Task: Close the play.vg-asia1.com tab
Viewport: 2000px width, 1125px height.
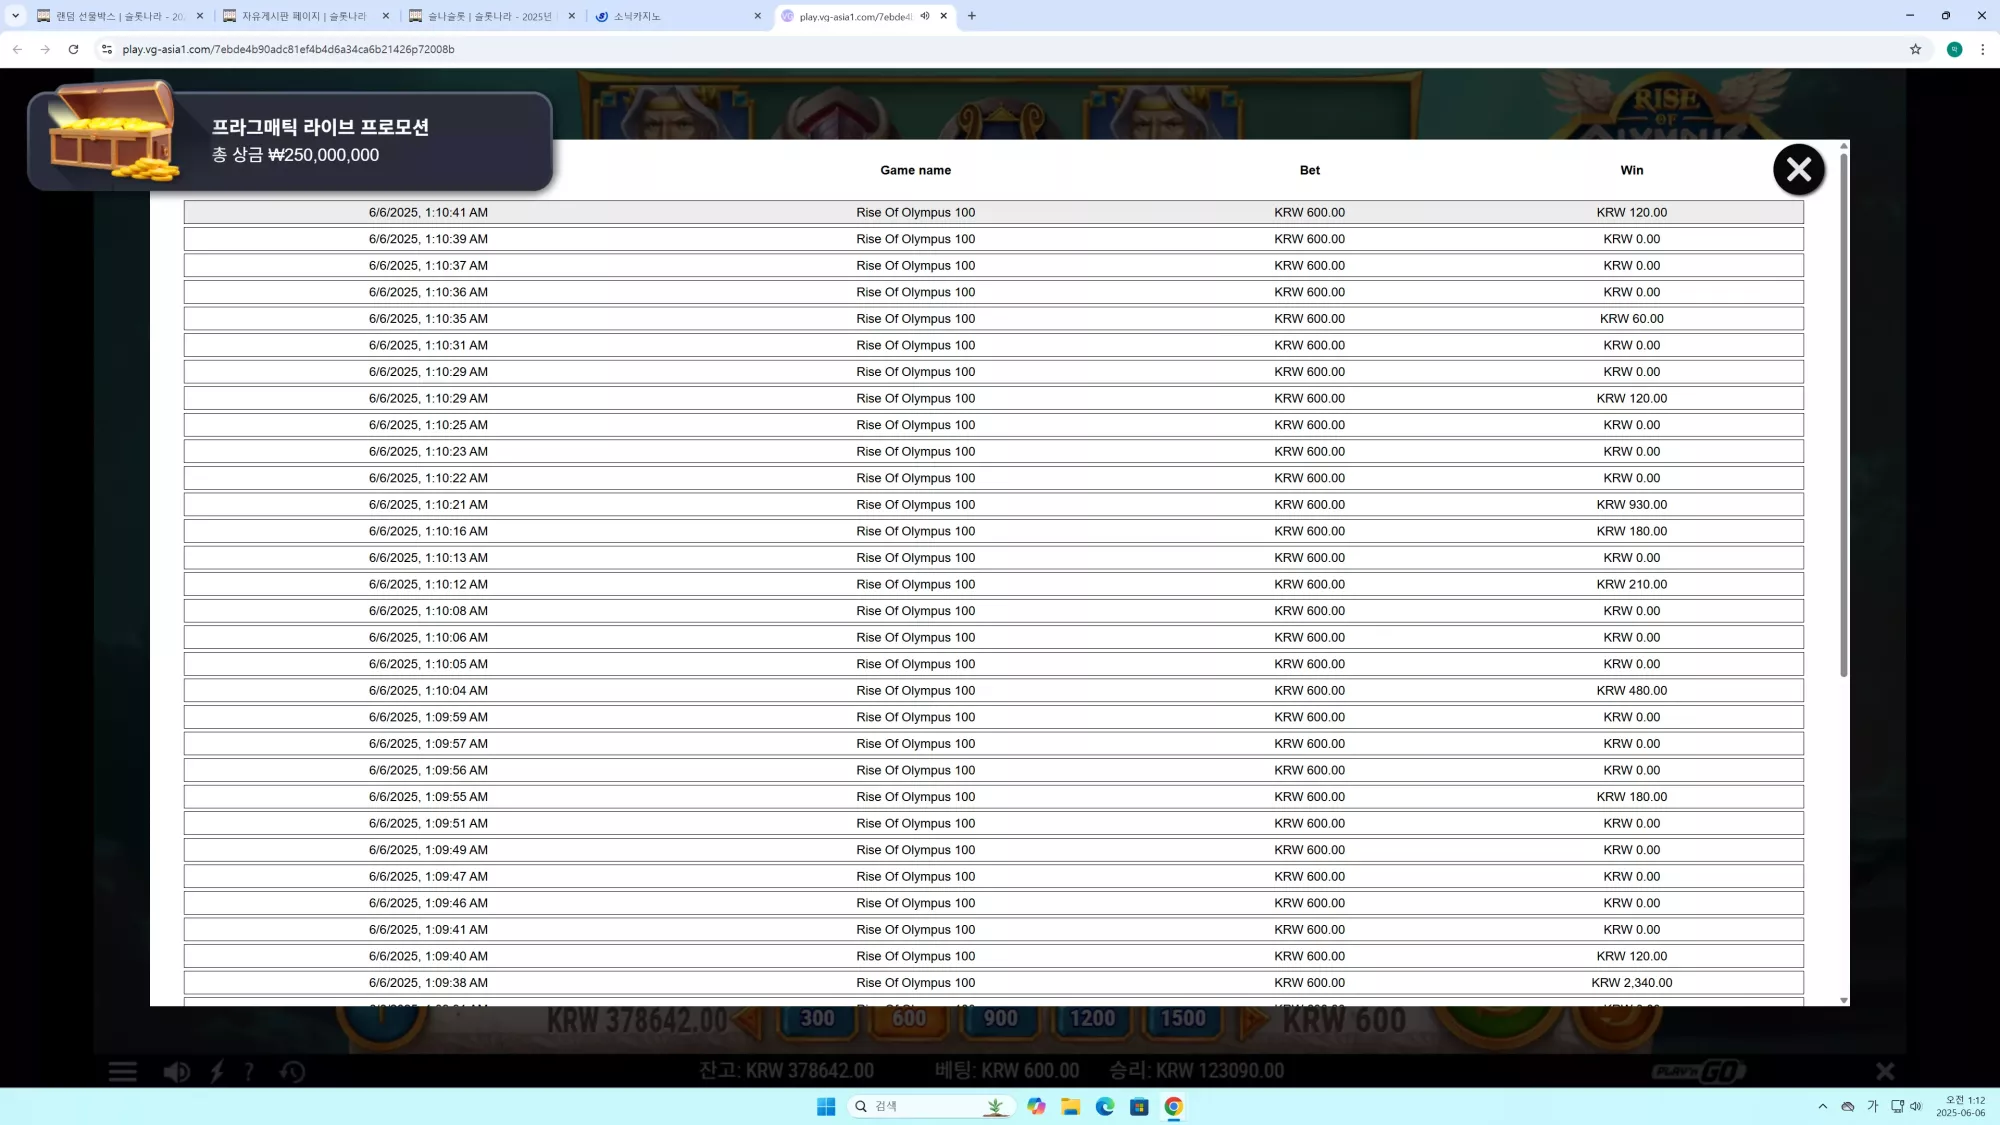Action: click(x=943, y=16)
